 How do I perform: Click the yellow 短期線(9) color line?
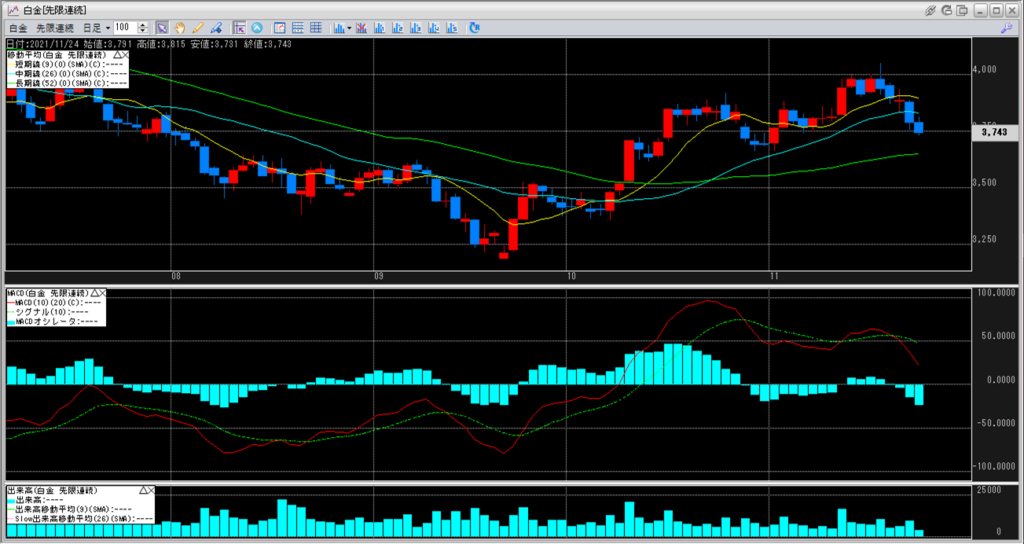(10, 64)
